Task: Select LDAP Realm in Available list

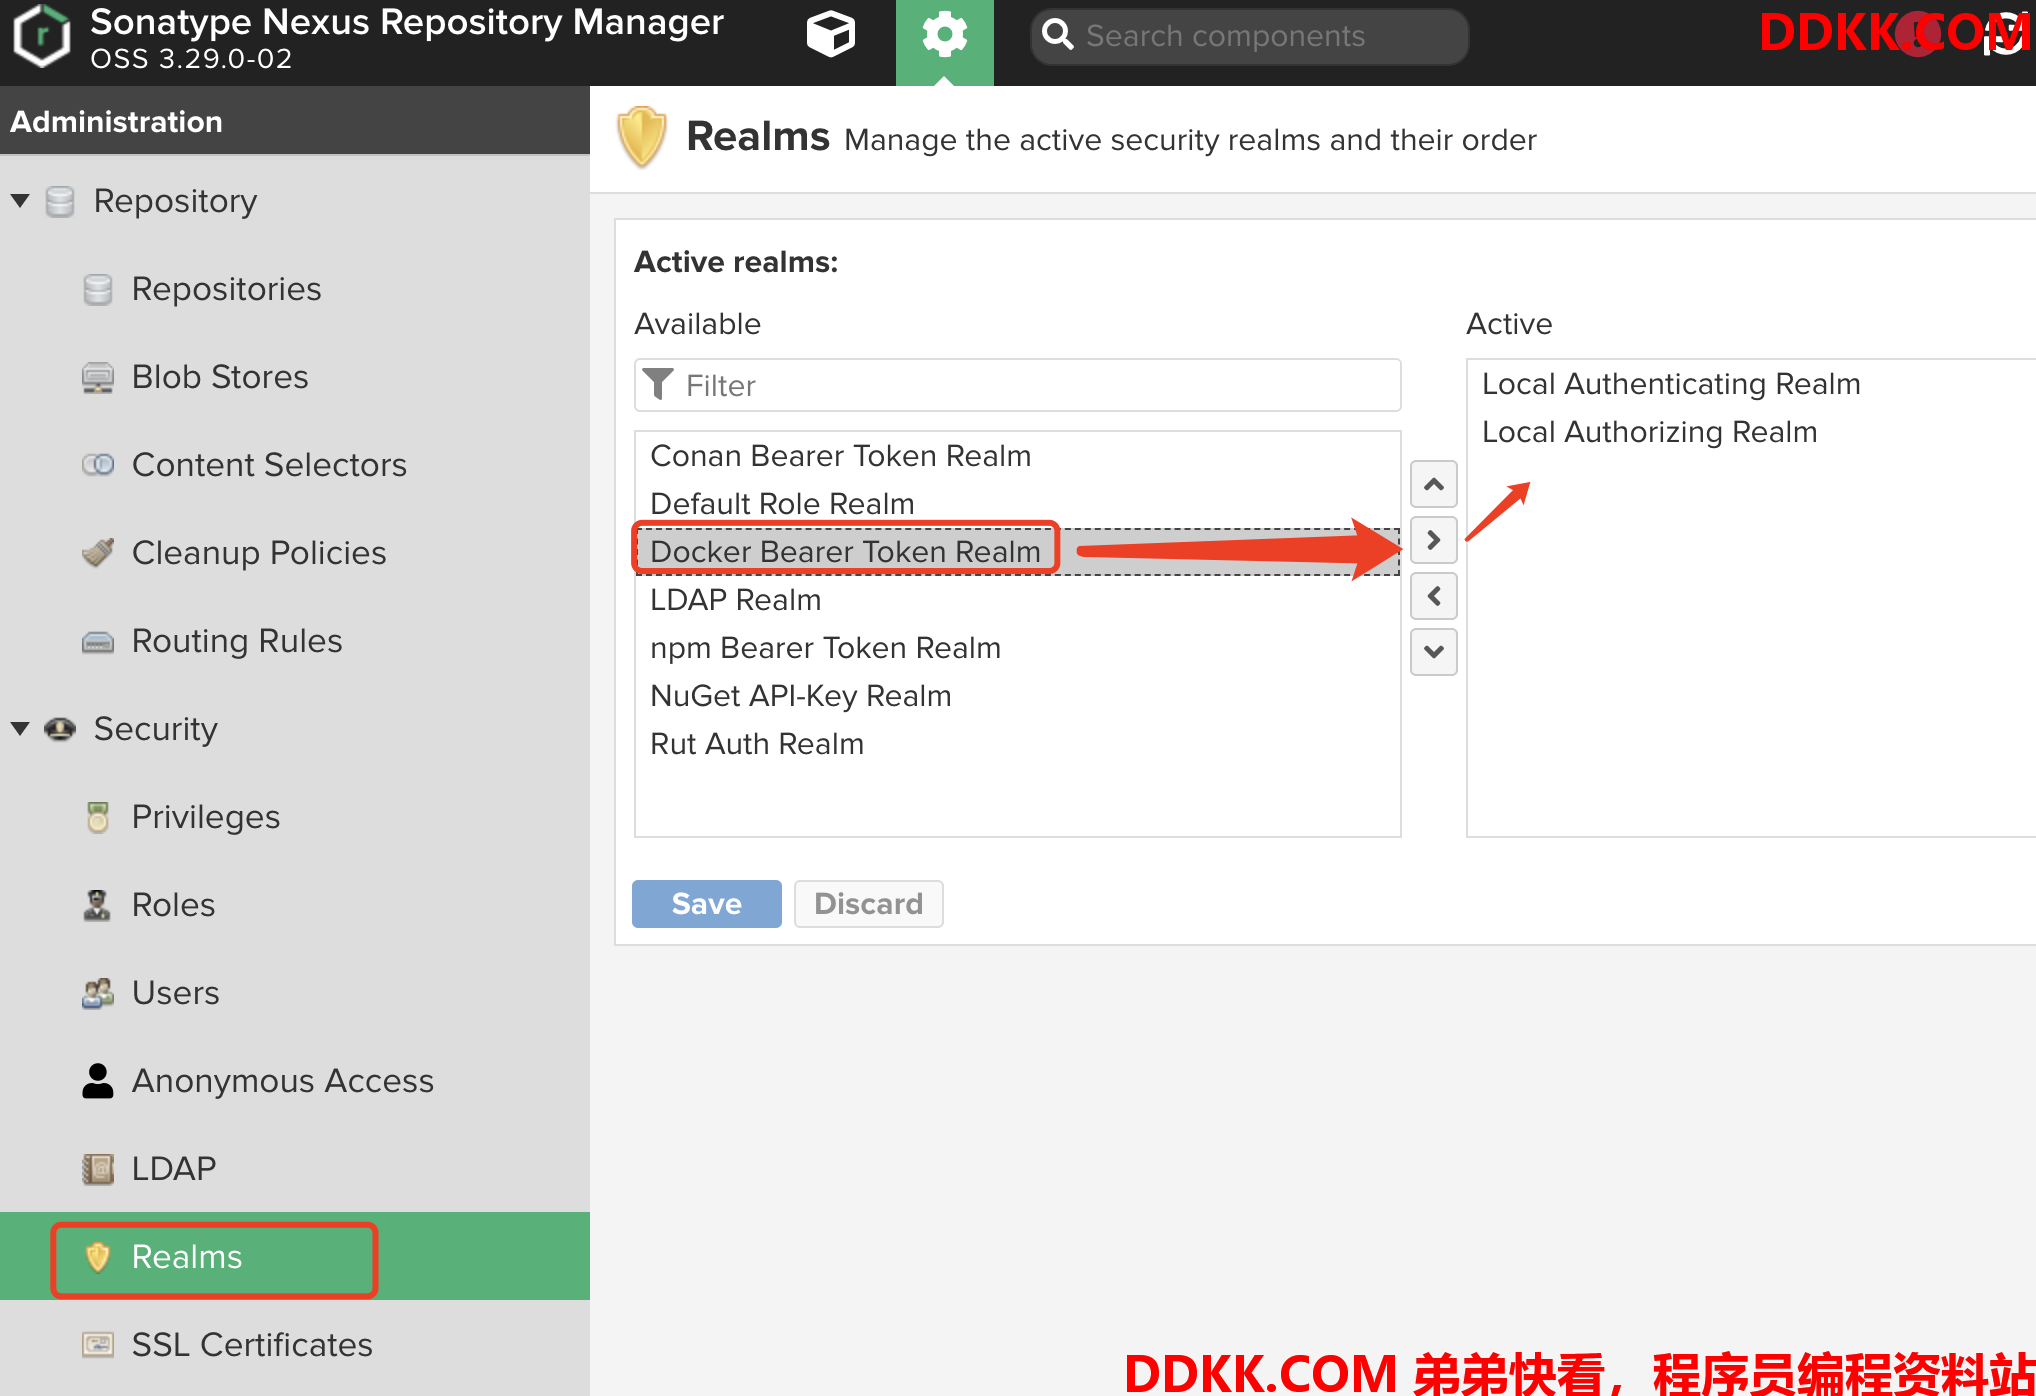Action: 1017,600
